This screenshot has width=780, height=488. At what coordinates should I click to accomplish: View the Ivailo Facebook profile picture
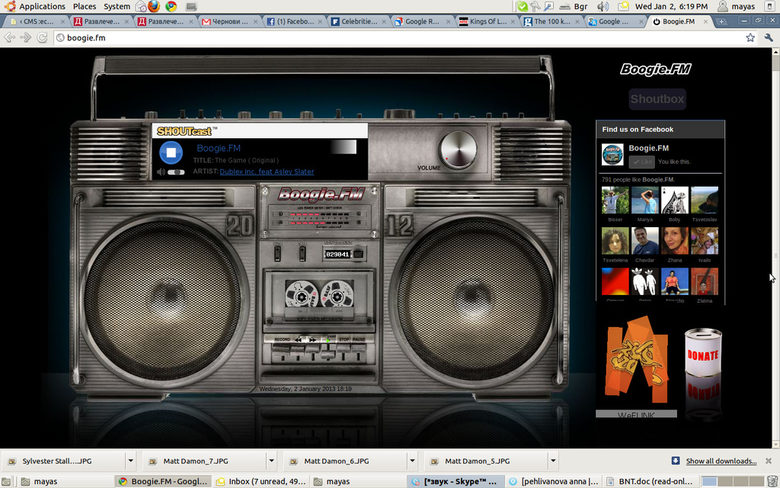click(704, 241)
